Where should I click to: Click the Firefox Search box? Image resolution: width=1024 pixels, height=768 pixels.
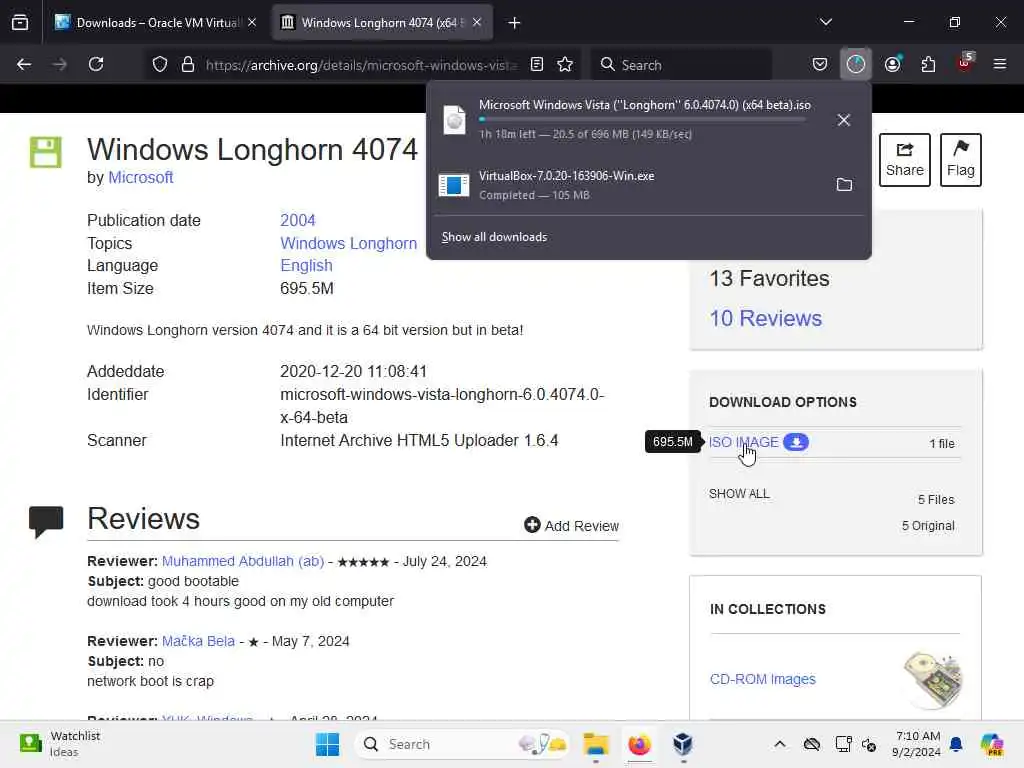tap(681, 65)
